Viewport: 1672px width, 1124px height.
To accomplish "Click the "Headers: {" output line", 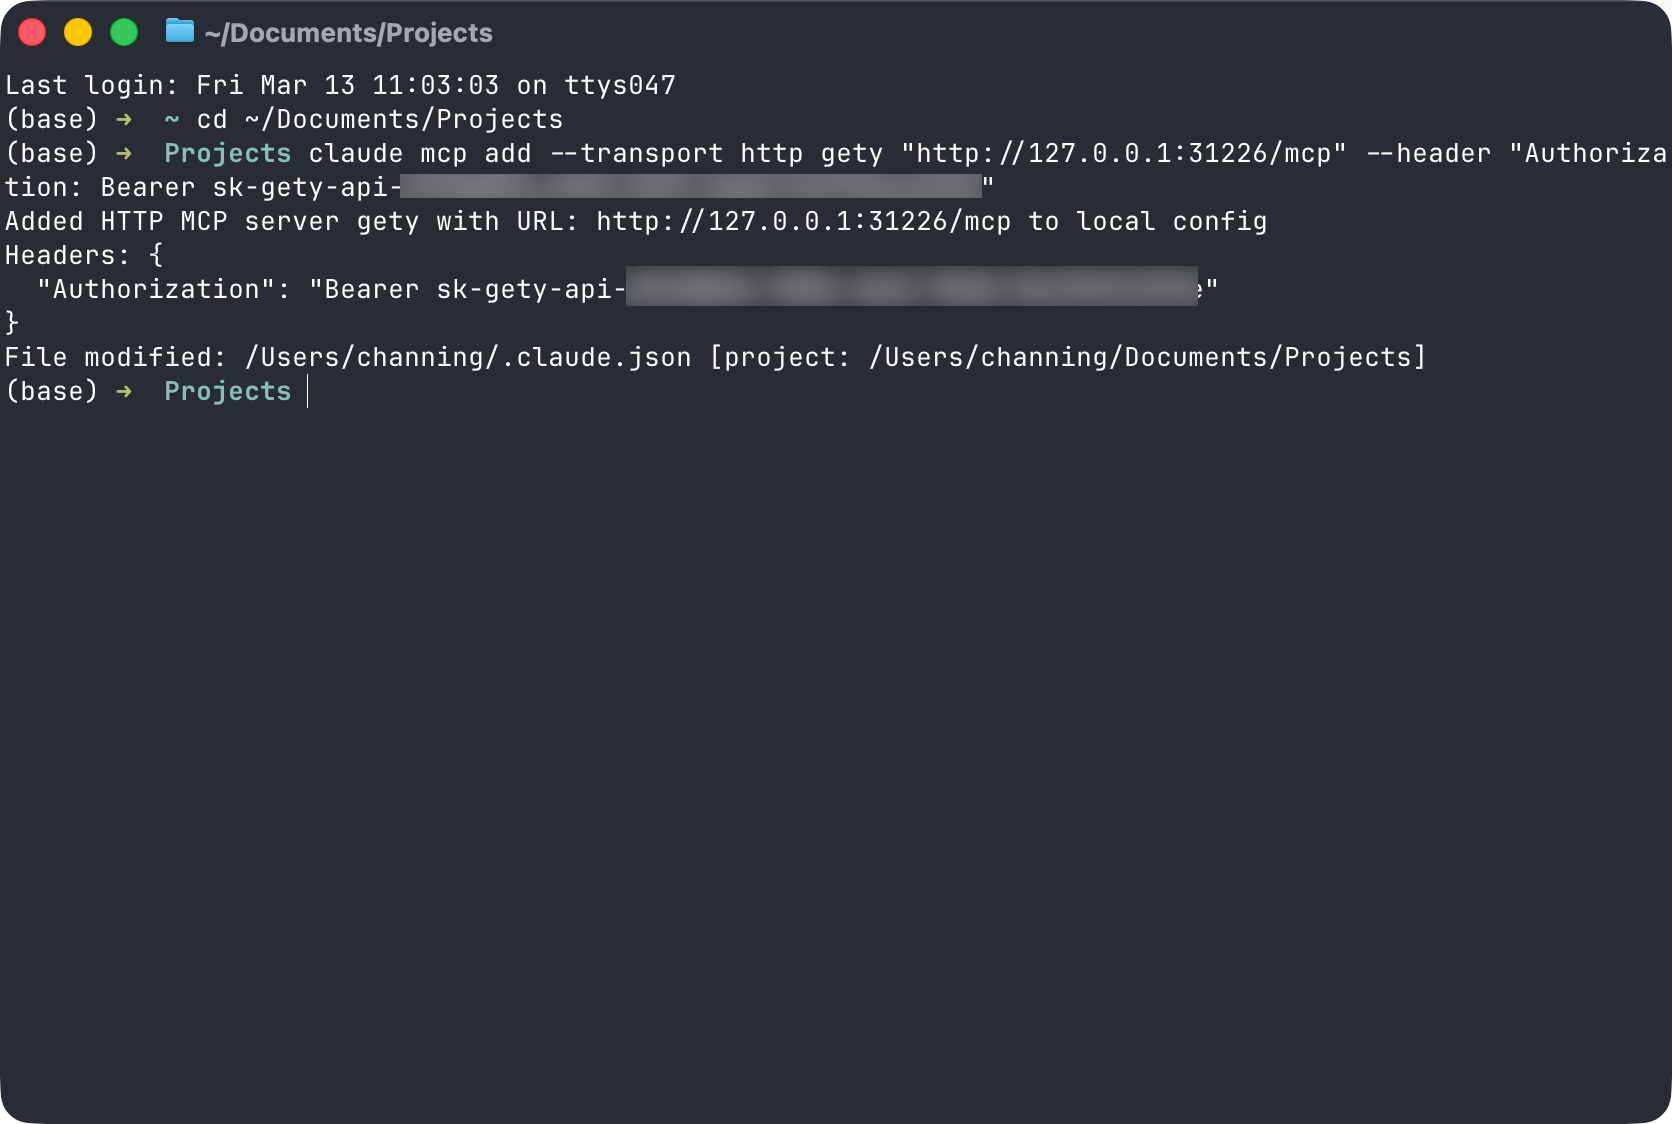I will (84, 255).
